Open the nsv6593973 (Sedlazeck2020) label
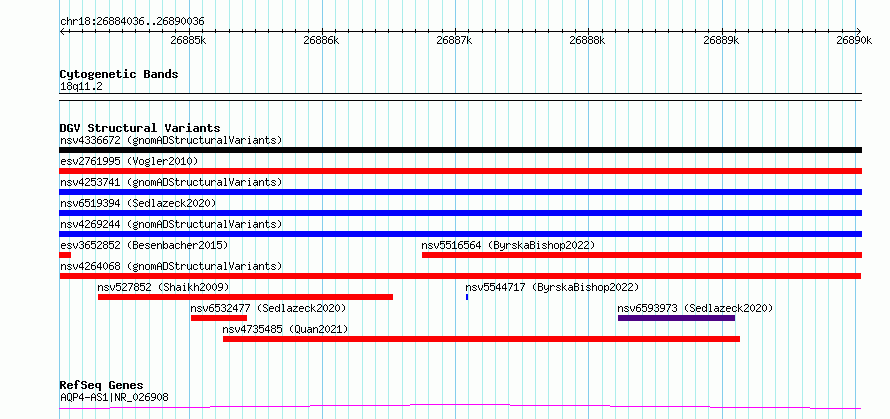 tap(695, 308)
